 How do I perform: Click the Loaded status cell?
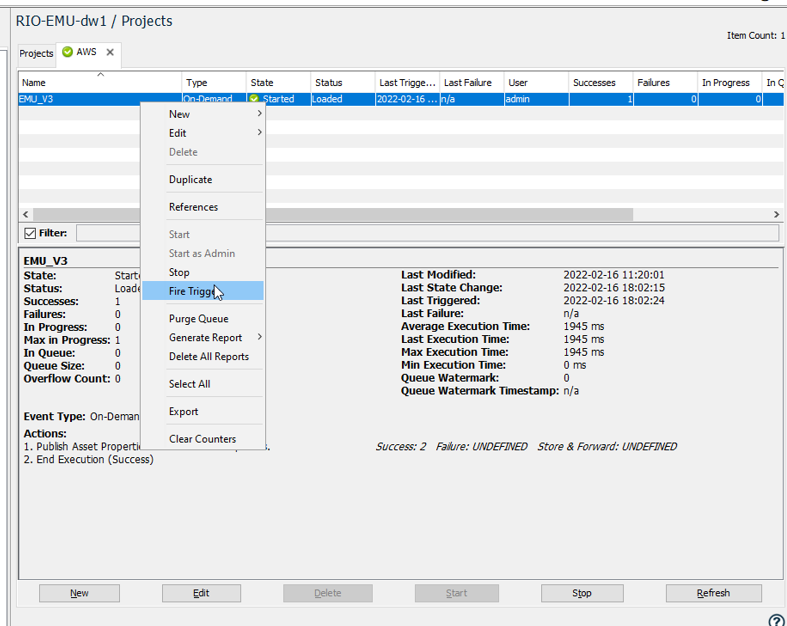coord(343,99)
